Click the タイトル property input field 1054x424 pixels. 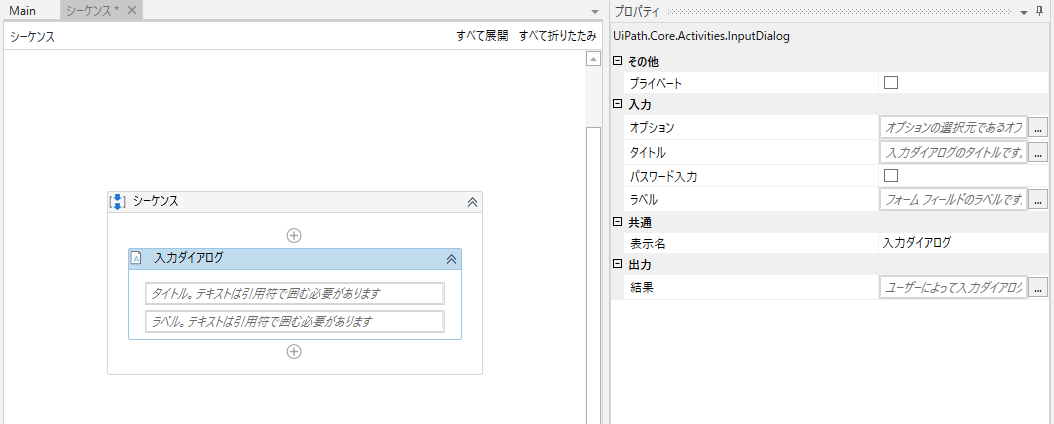pos(953,153)
